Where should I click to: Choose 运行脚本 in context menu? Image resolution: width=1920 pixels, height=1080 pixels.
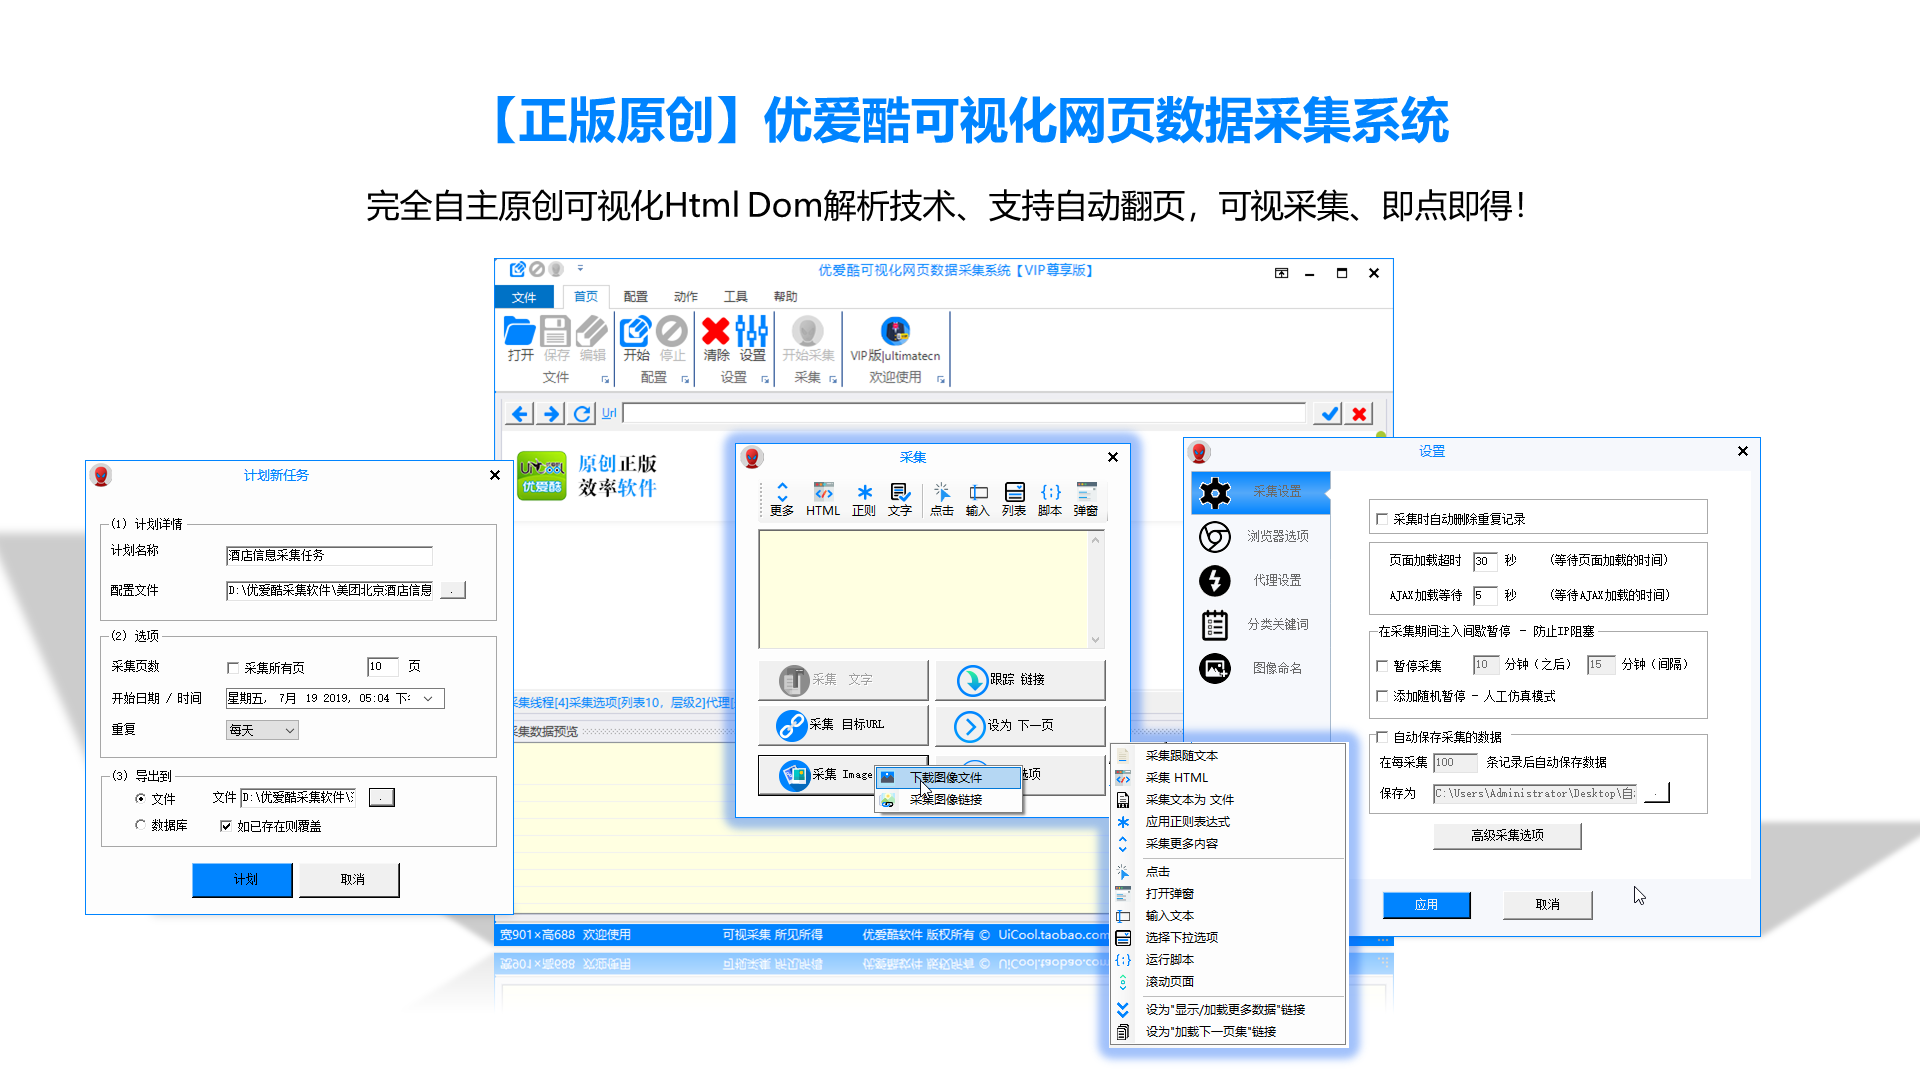[1228, 960]
